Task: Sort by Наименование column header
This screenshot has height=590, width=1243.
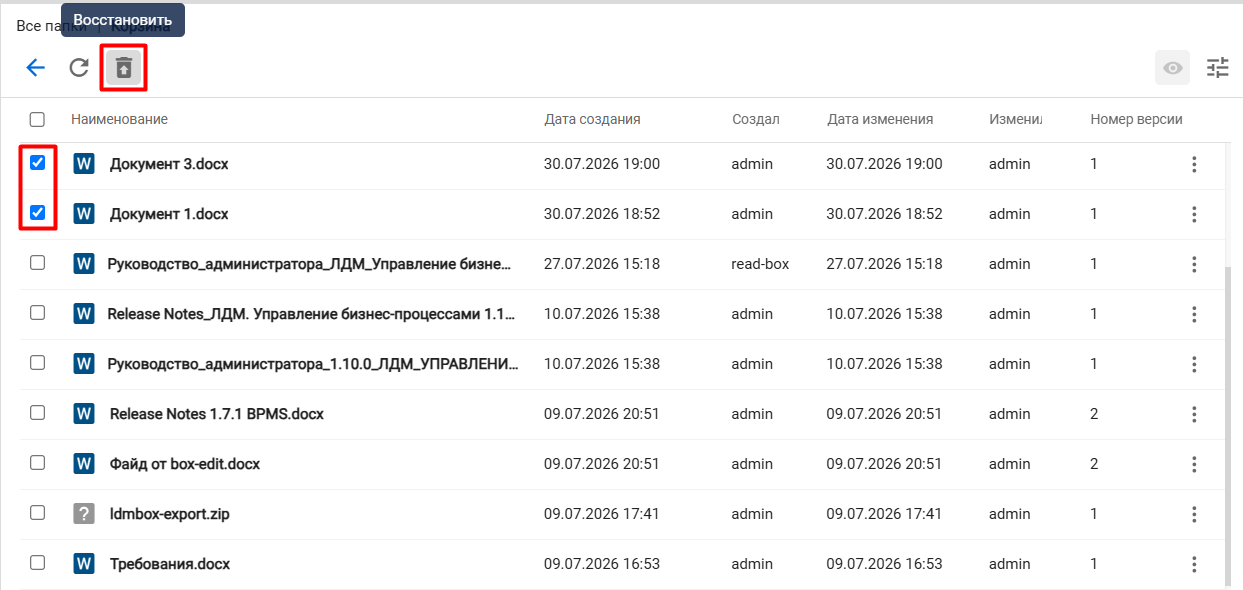Action: [x=119, y=119]
